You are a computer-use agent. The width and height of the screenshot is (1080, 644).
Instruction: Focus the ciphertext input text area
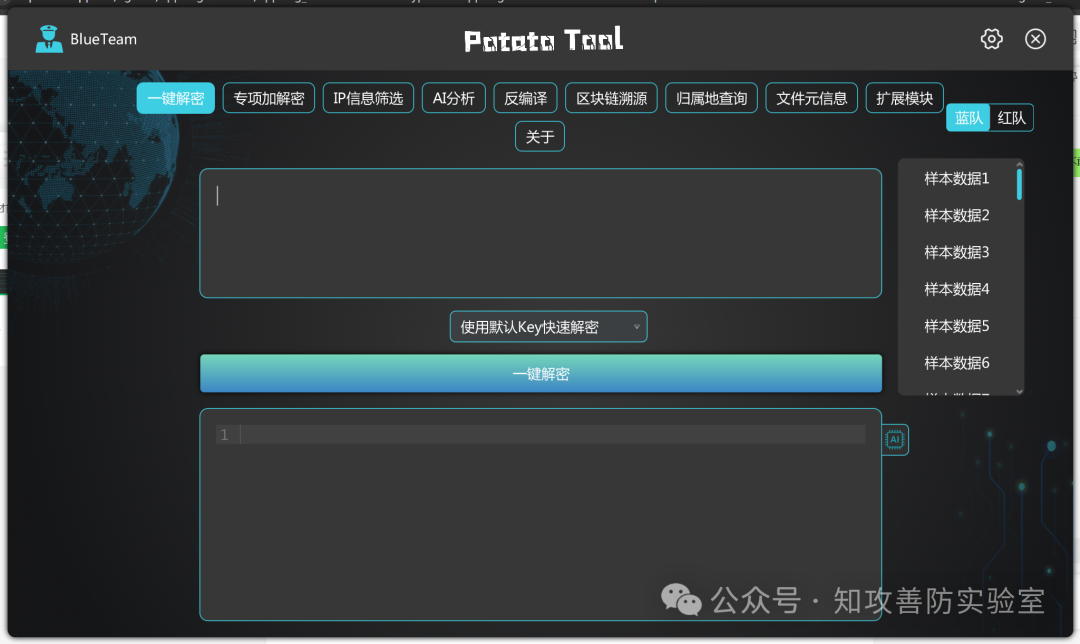click(x=541, y=233)
